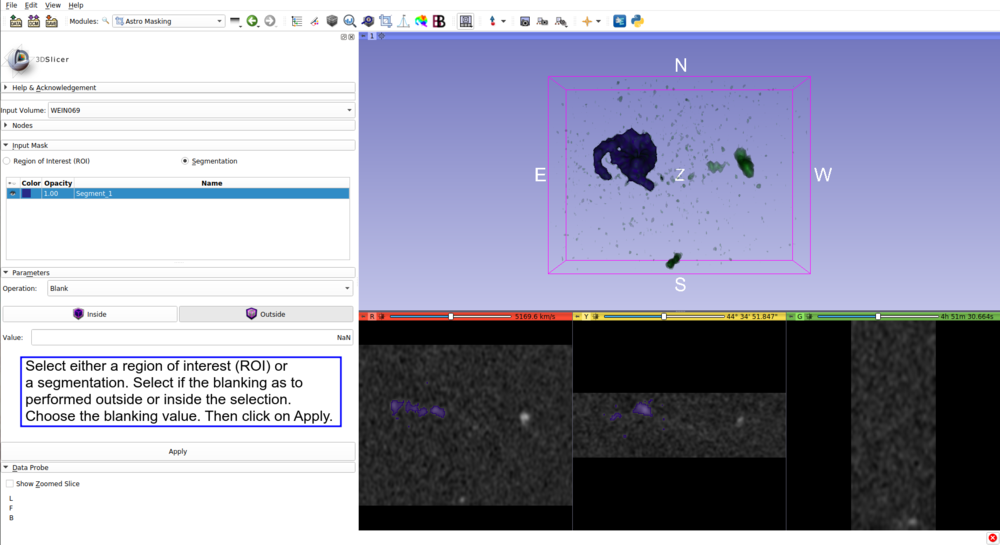The width and height of the screenshot is (1000, 545).
Task: Open the Help menu
Action: click(x=75, y=5)
